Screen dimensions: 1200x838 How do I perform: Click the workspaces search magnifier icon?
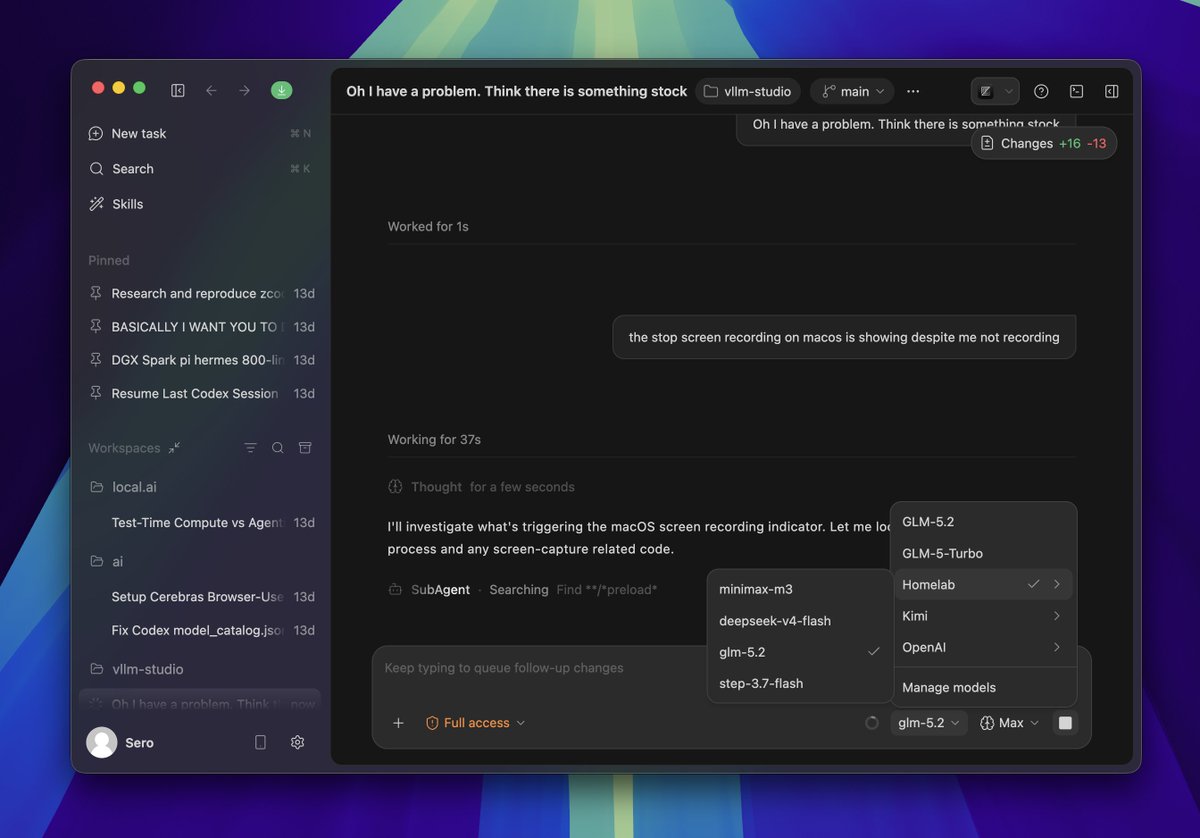(278, 448)
